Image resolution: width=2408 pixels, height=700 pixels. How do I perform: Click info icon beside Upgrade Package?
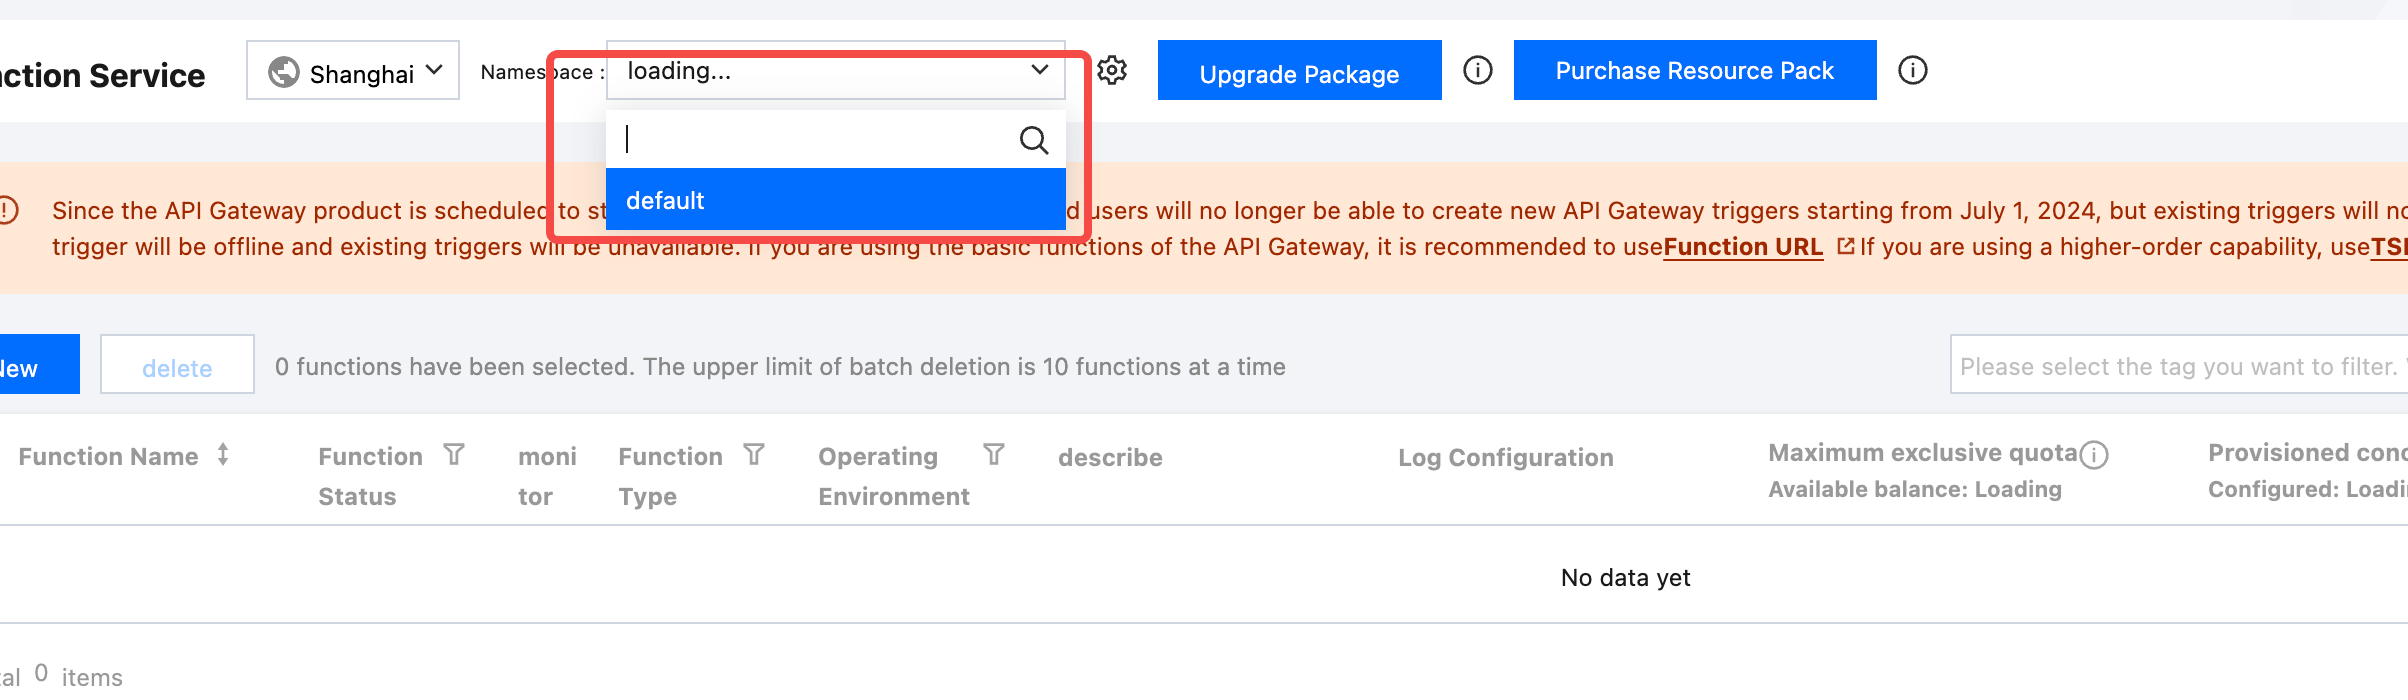pyautogui.click(x=1478, y=70)
